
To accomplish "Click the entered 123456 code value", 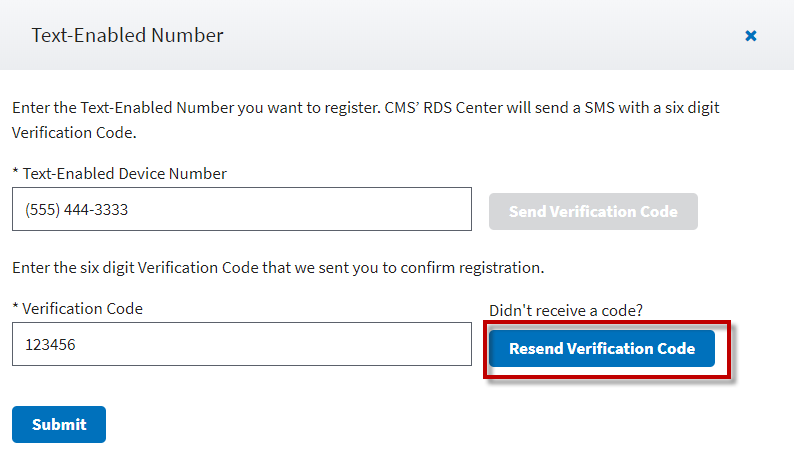I will (52, 345).
